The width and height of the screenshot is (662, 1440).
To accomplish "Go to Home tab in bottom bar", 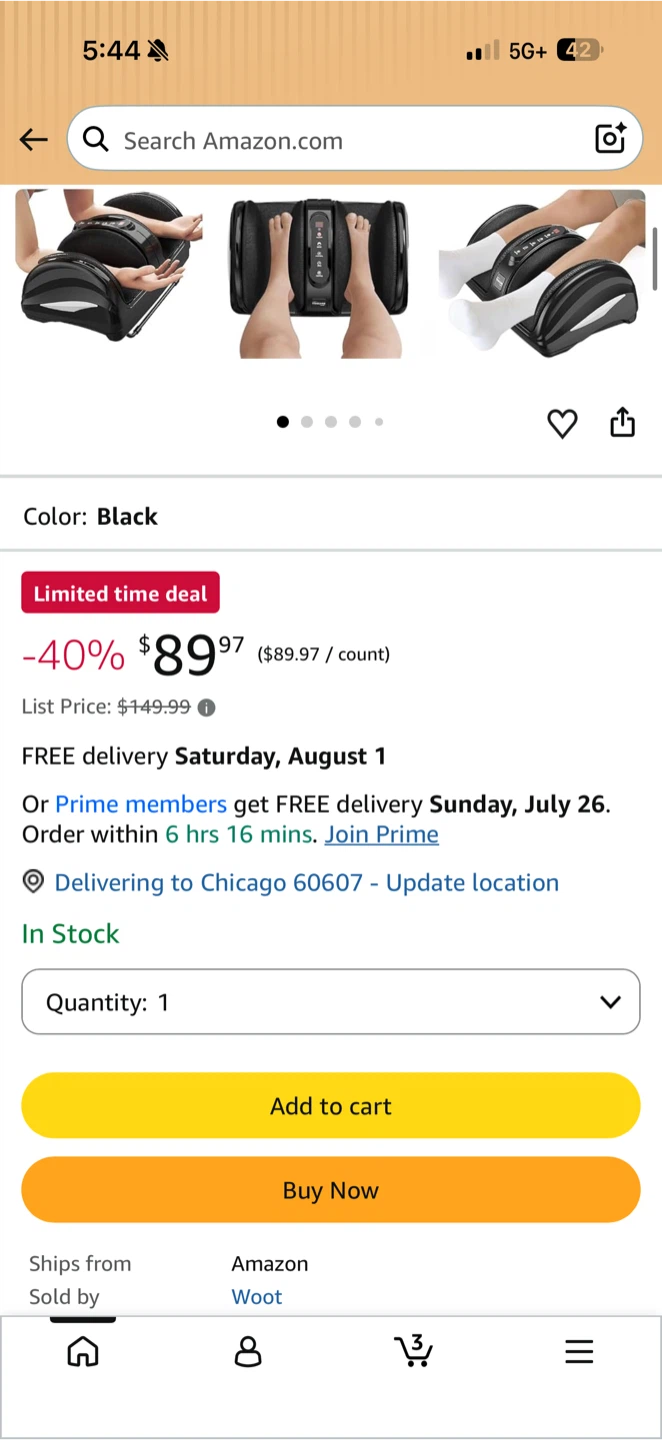I will click(x=83, y=1352).
